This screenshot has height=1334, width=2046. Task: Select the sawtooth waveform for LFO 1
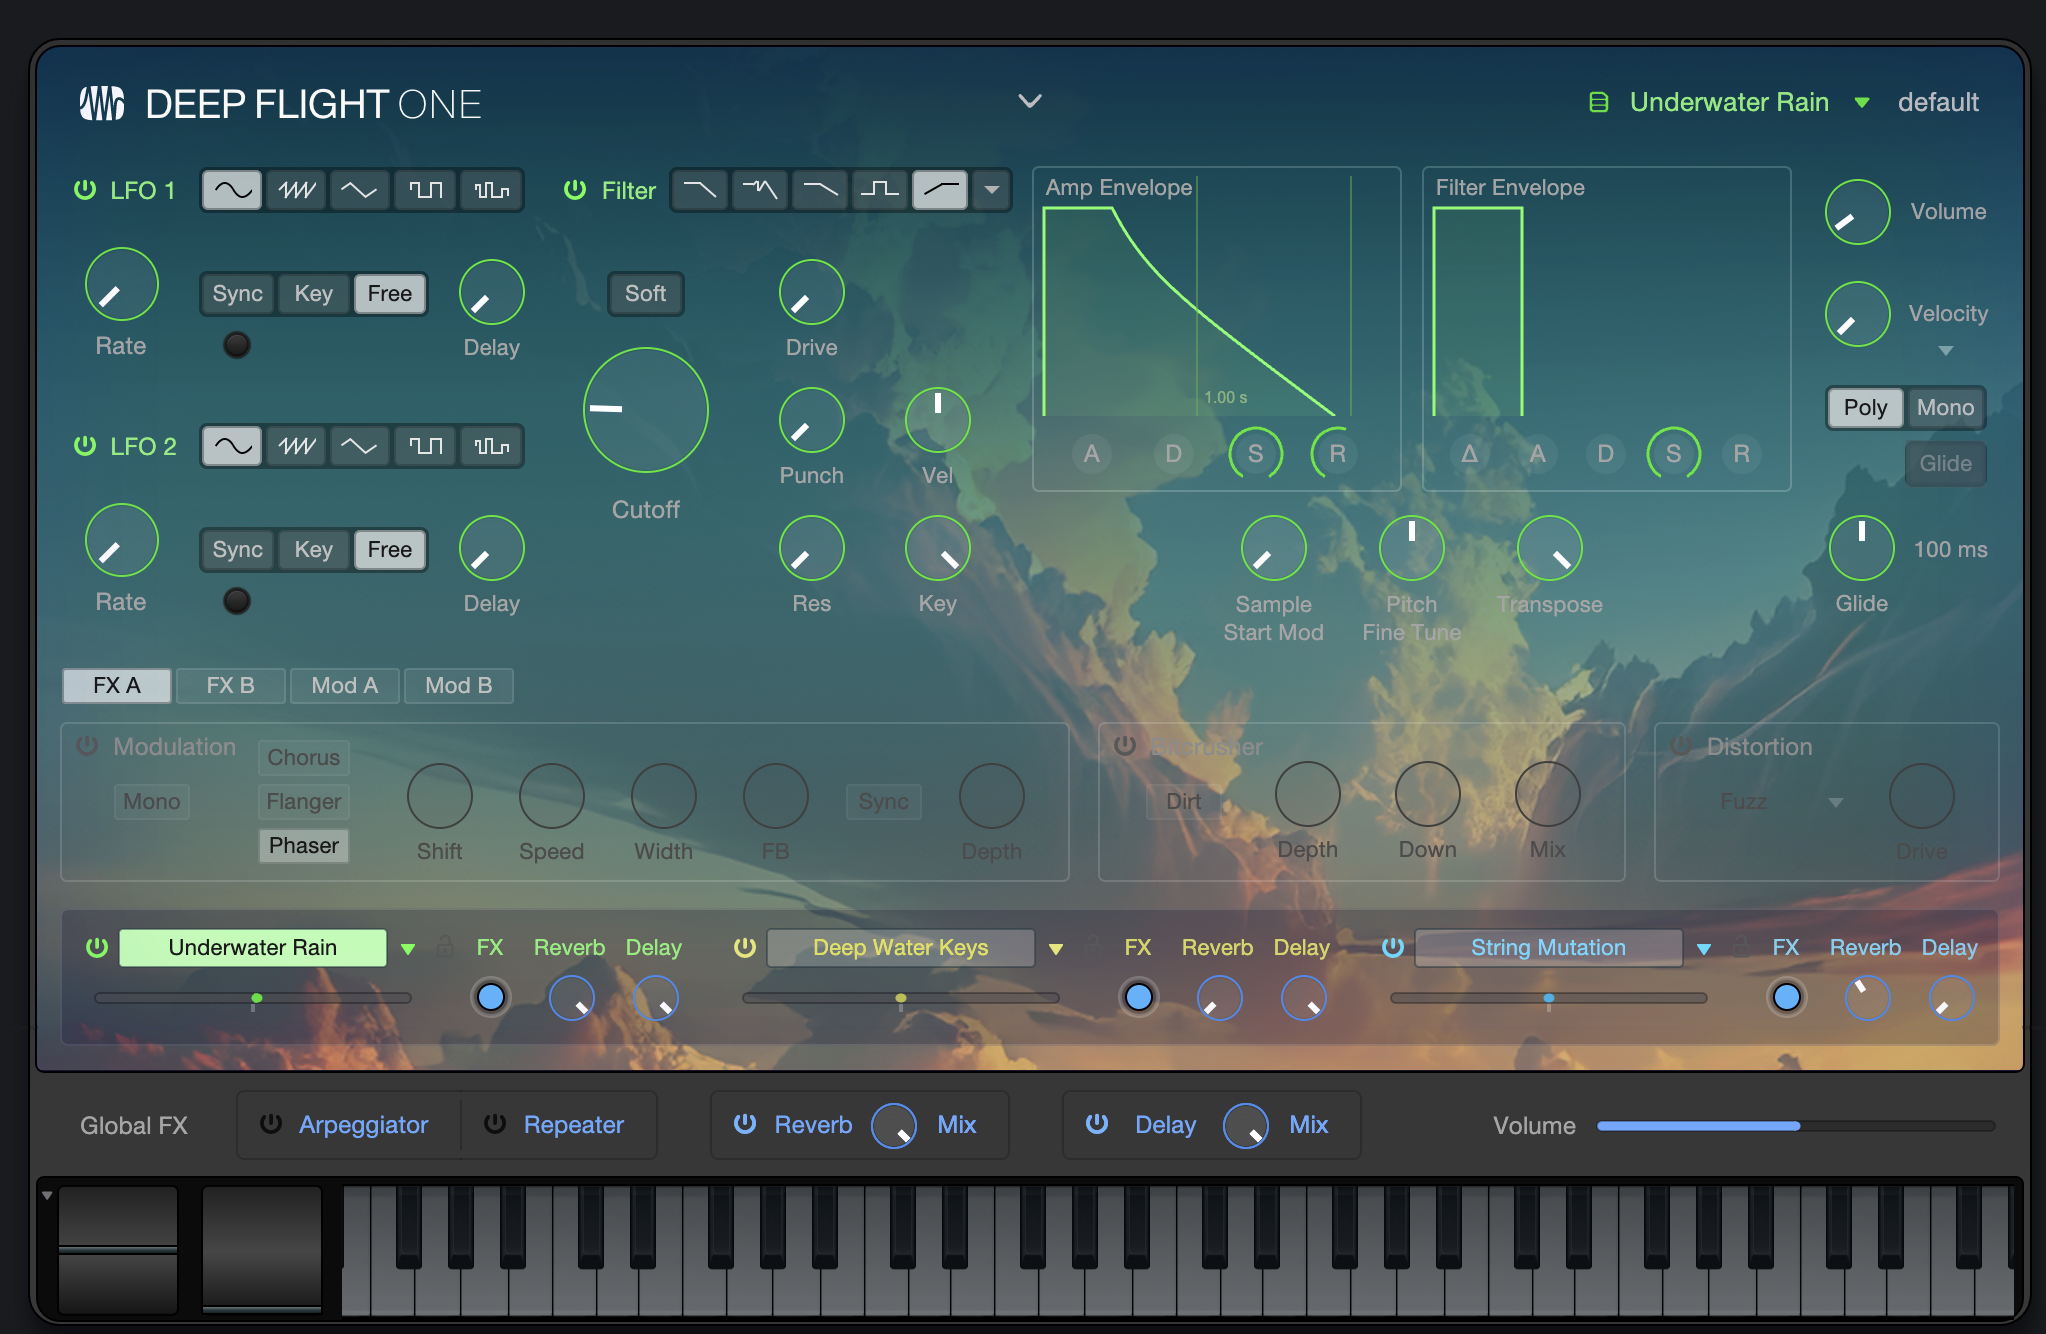[x=297, y=190]
